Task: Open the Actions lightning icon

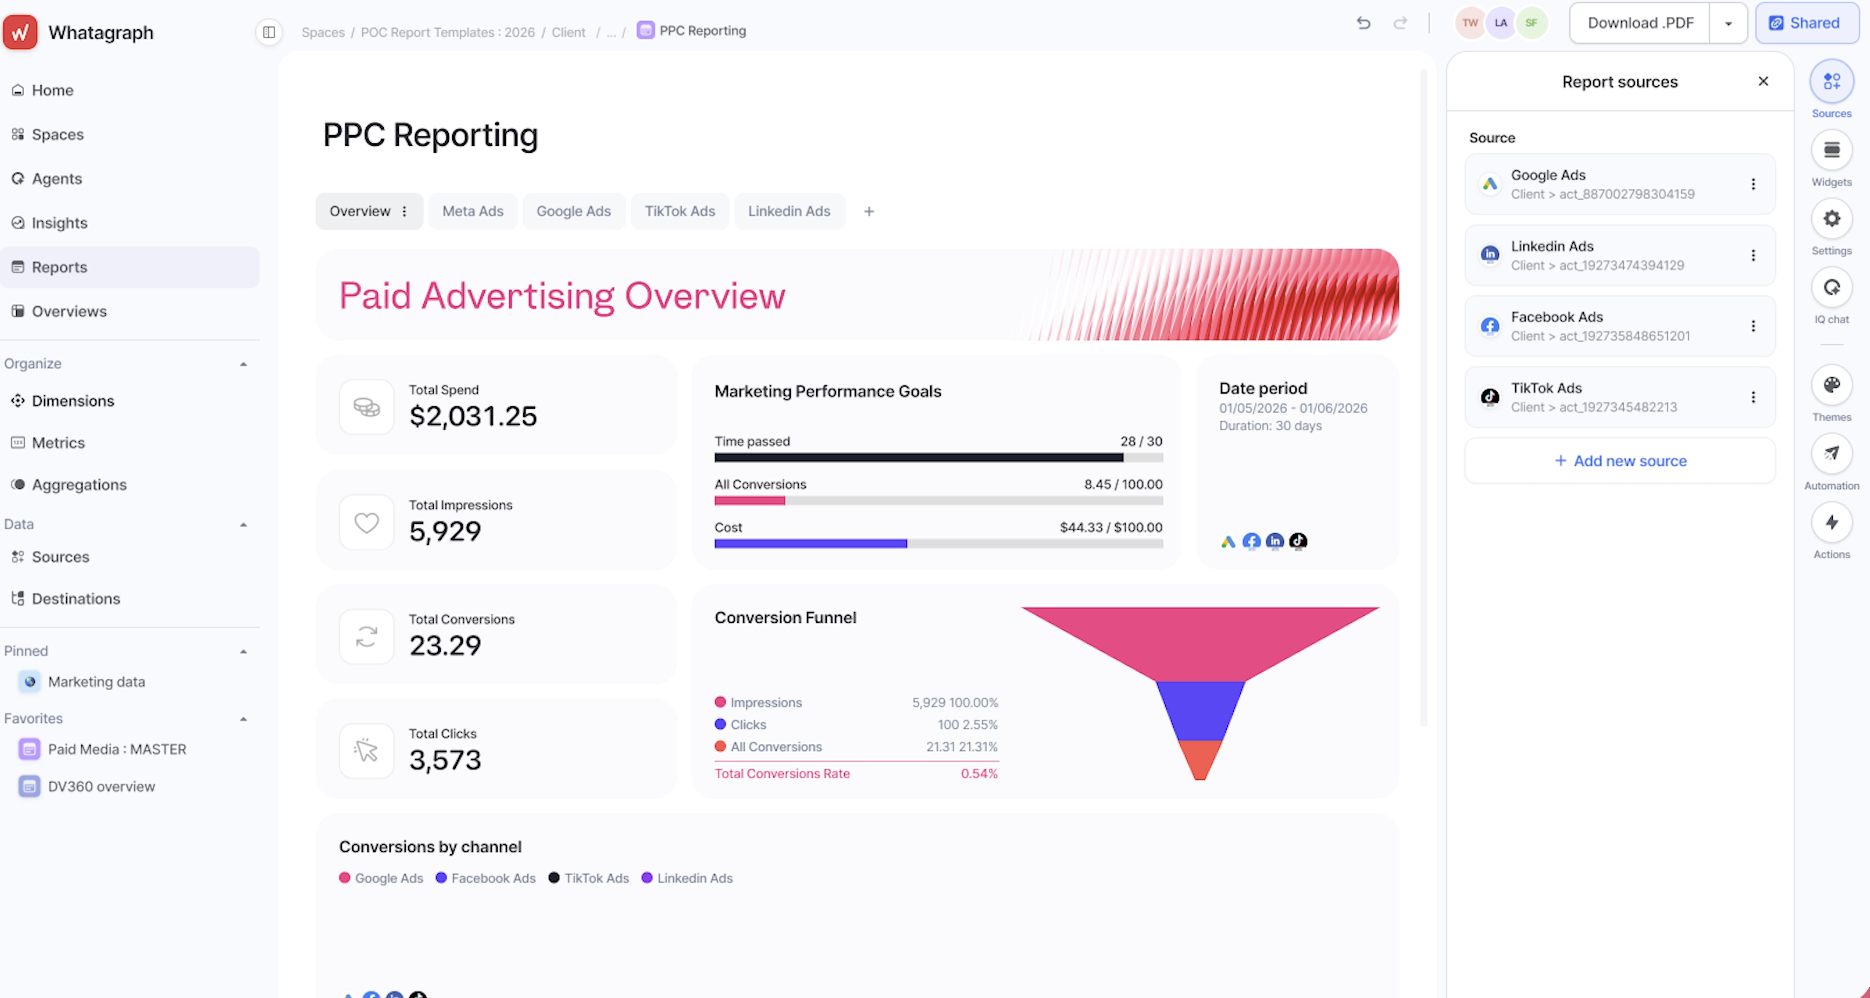Action: click(1832, 522)
